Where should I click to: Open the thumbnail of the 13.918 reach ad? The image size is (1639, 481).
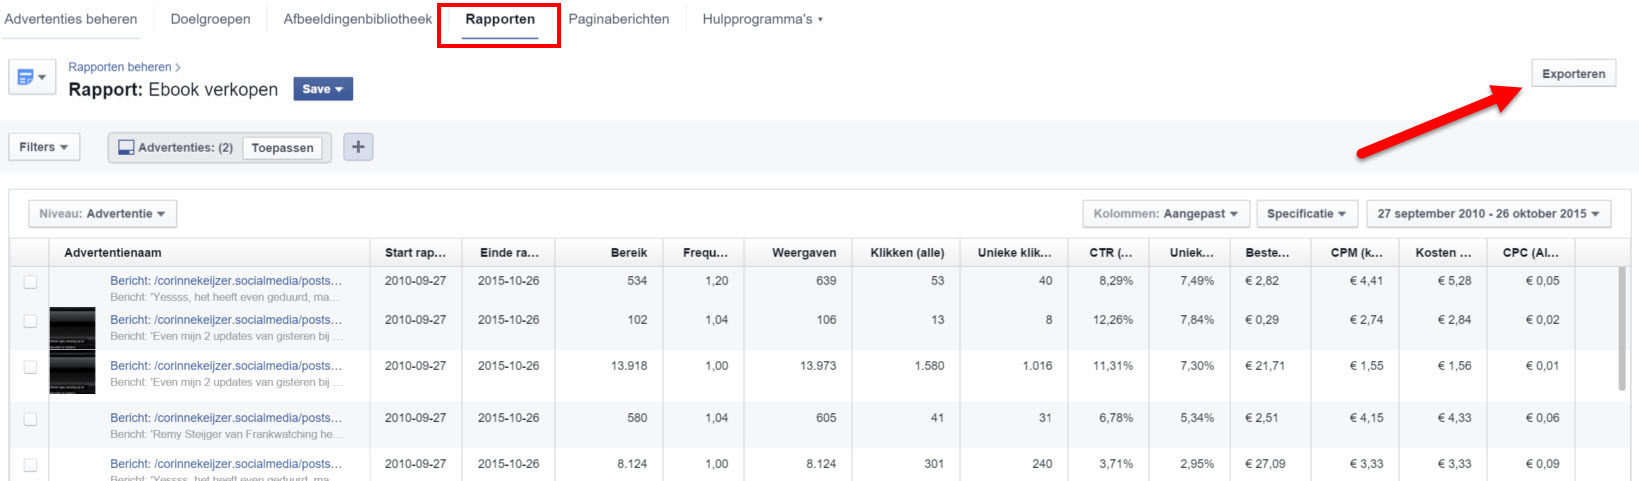(73, 373)
